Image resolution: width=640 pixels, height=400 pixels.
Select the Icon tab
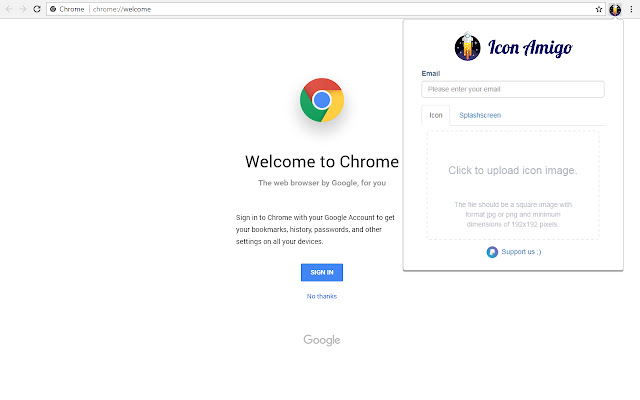(x=436, y=116)
